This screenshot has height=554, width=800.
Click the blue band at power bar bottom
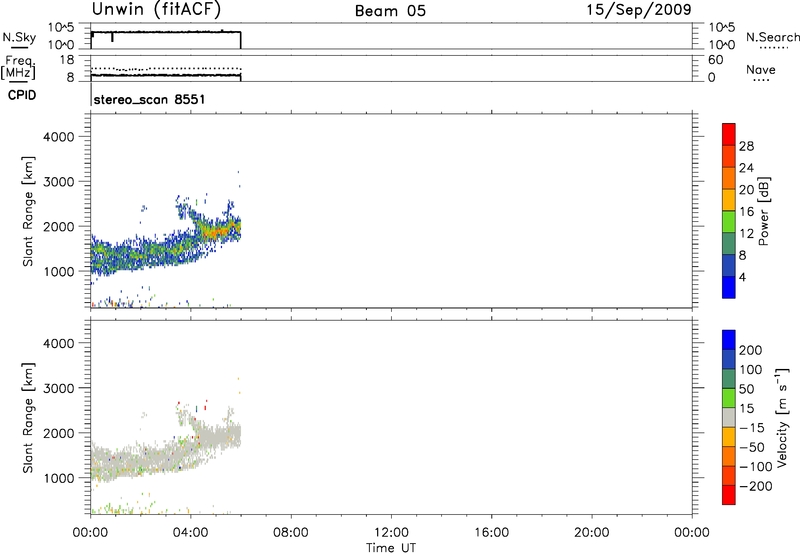tap(729, 287)
